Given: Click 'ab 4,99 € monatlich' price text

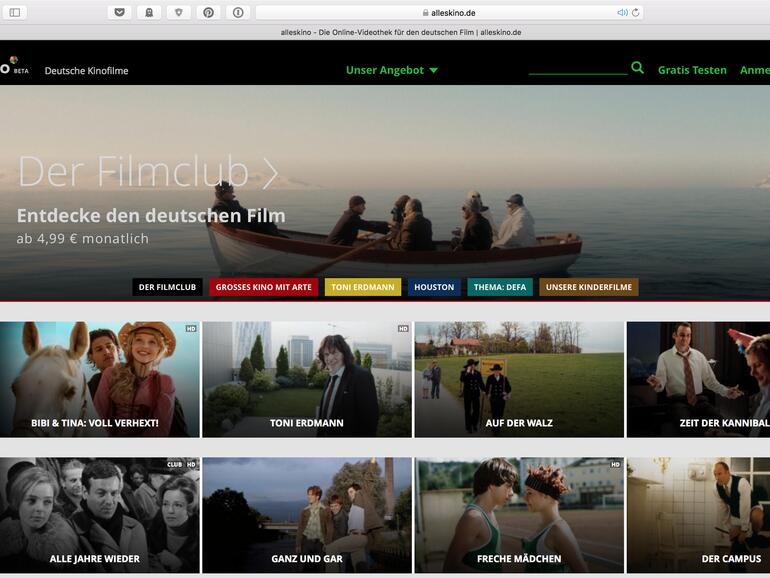Looking at the screenshot, I should (x=82, y=239).
